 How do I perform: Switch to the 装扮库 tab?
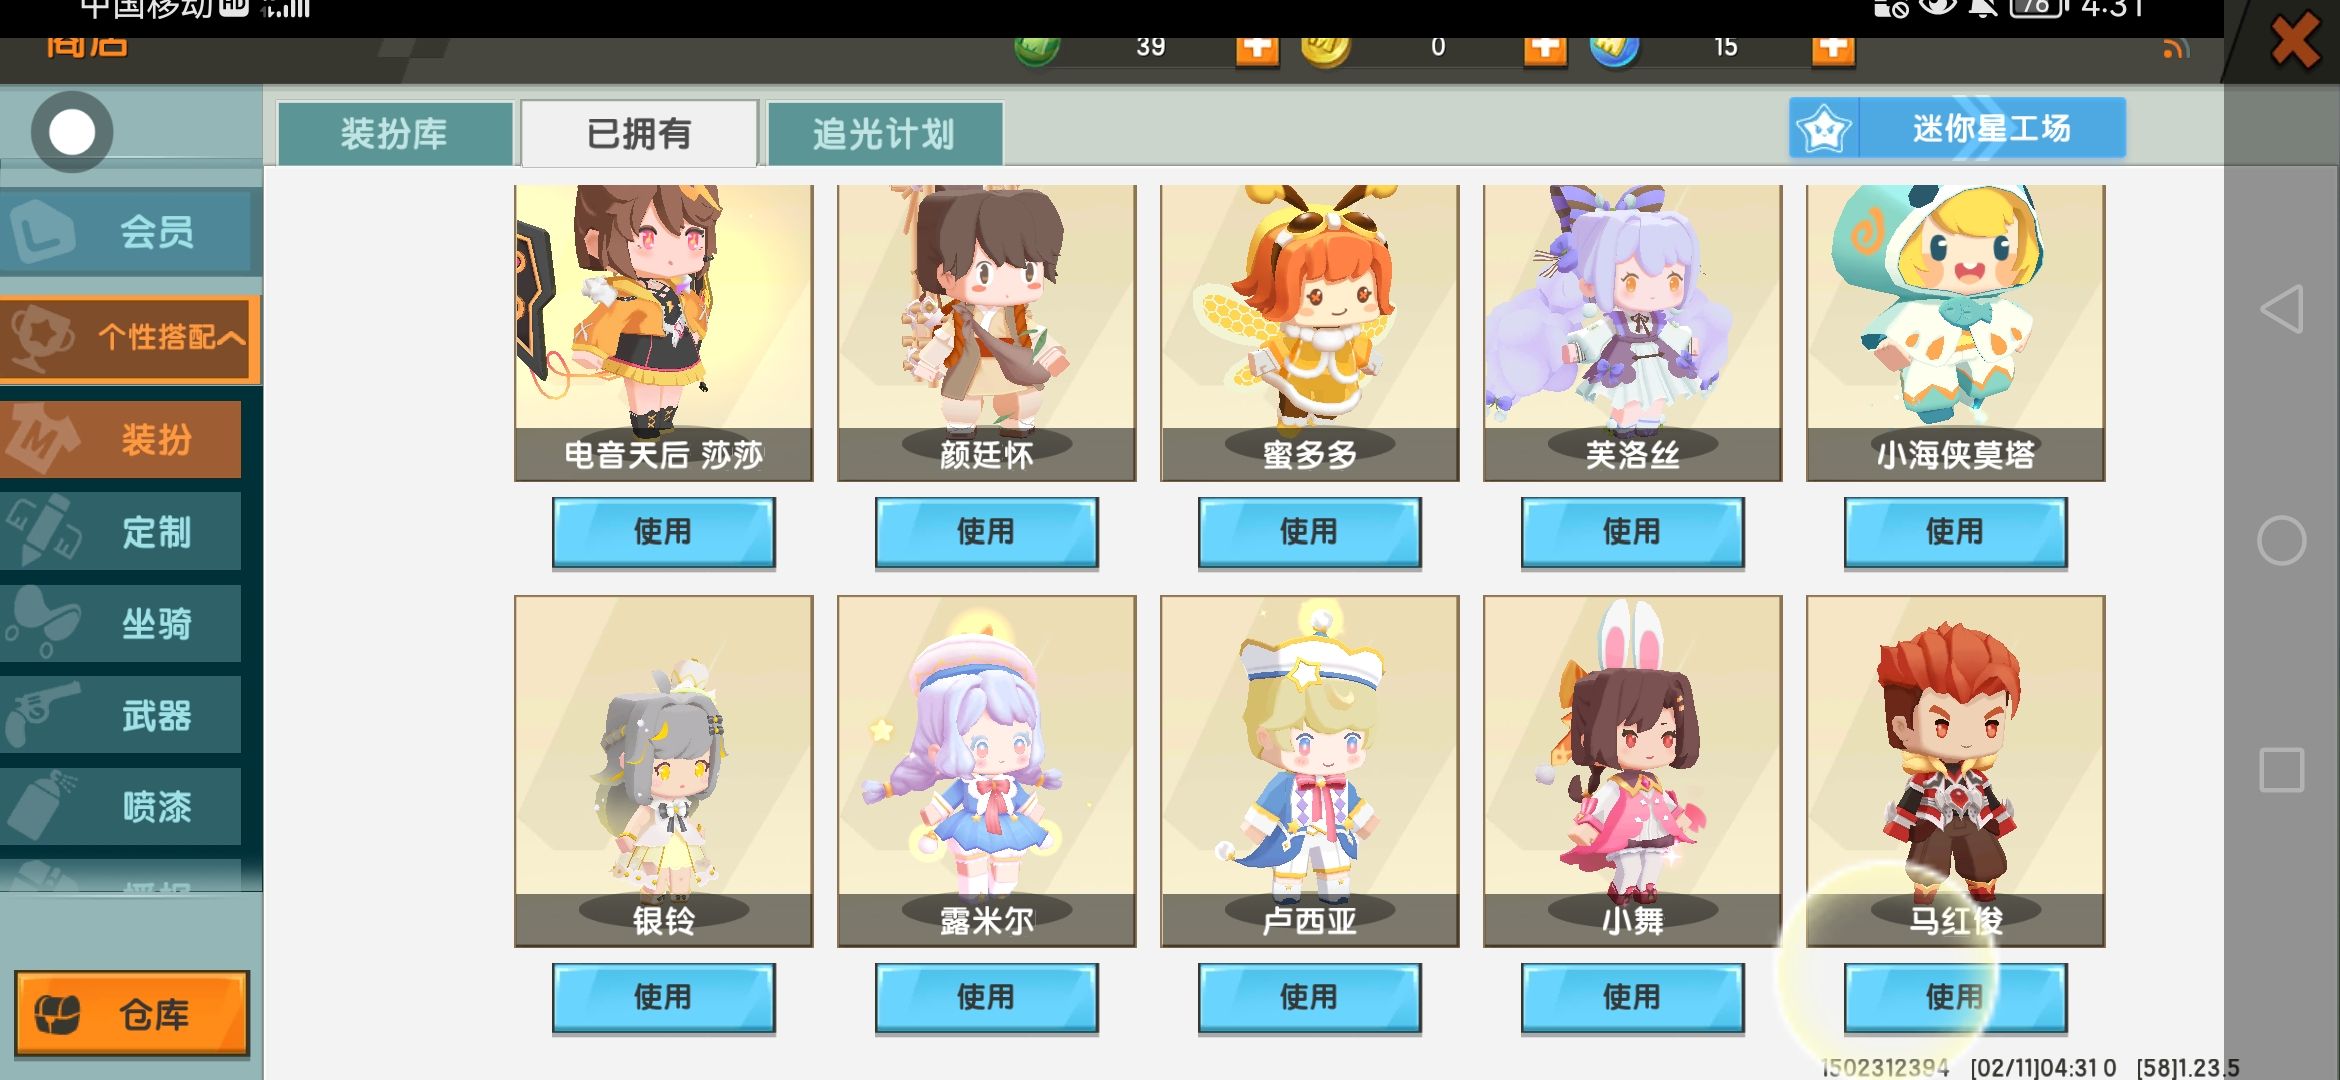tap(394, 133)
